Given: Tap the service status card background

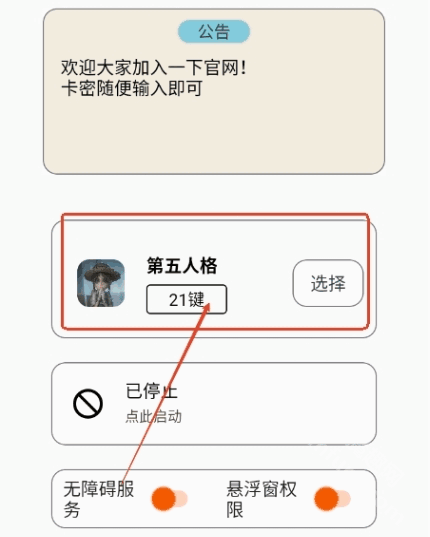Looking at the screenshot, I should (x=274, y=403).
